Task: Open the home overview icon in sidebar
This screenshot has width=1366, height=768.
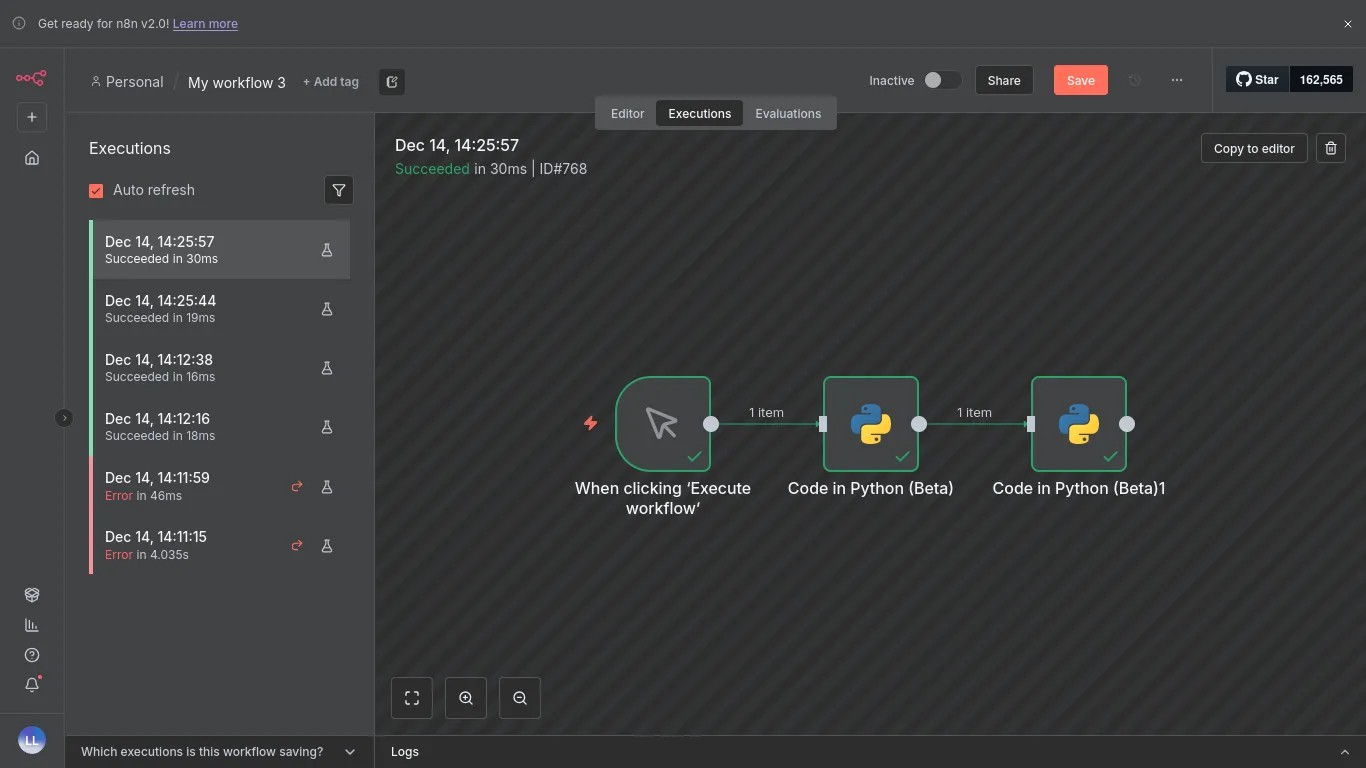Action: click(x=32, y=158)
